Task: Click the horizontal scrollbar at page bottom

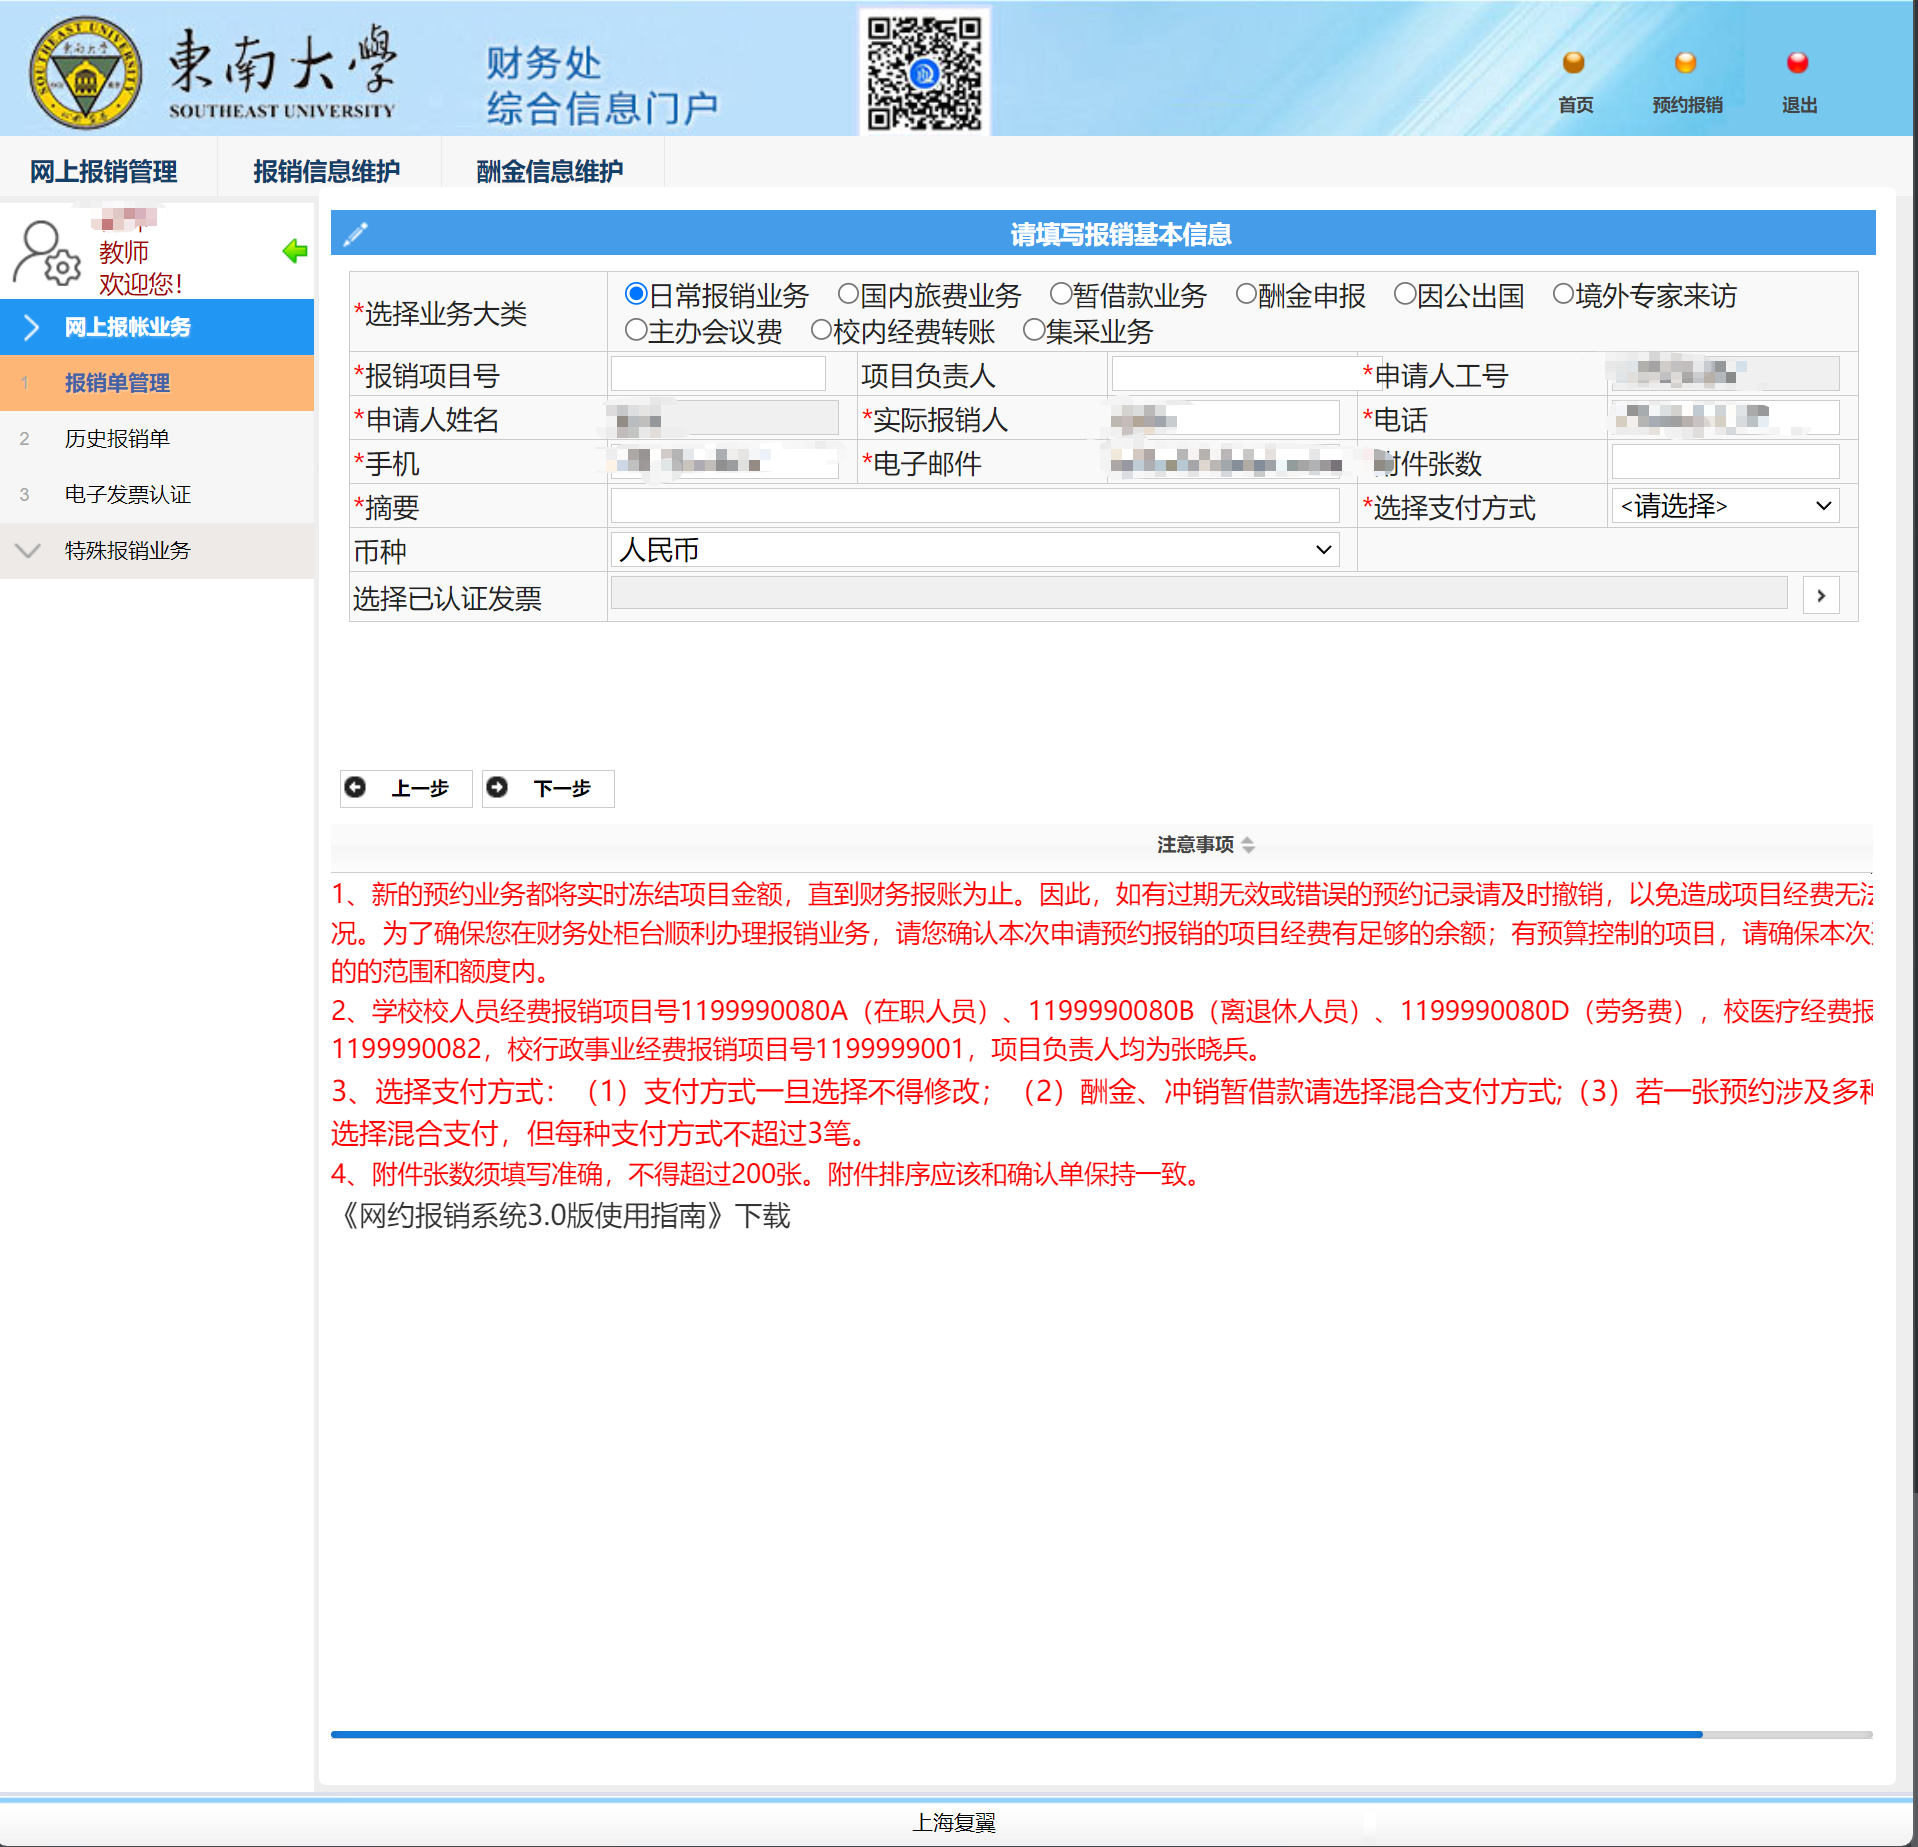Action: tap(1015, 1734)
